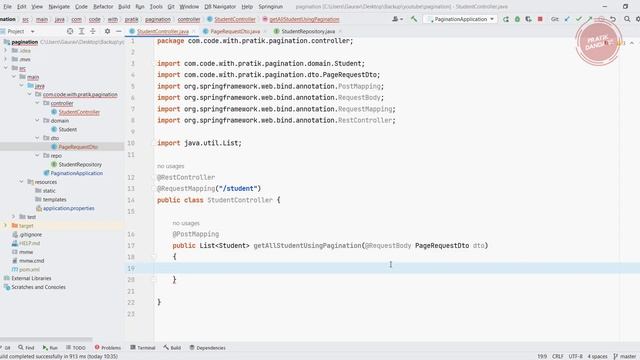Expand the .idea folder in tree
Viewport: 640px width, 360px height.
(x=6, y=51)
